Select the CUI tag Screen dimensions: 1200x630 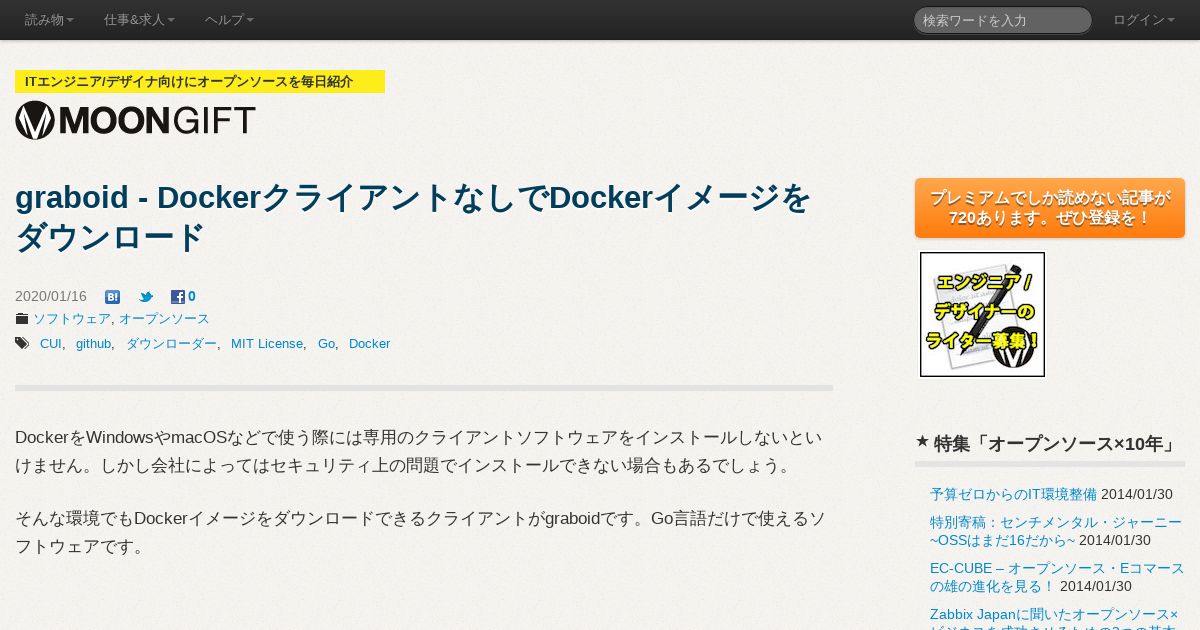(51, 344)
